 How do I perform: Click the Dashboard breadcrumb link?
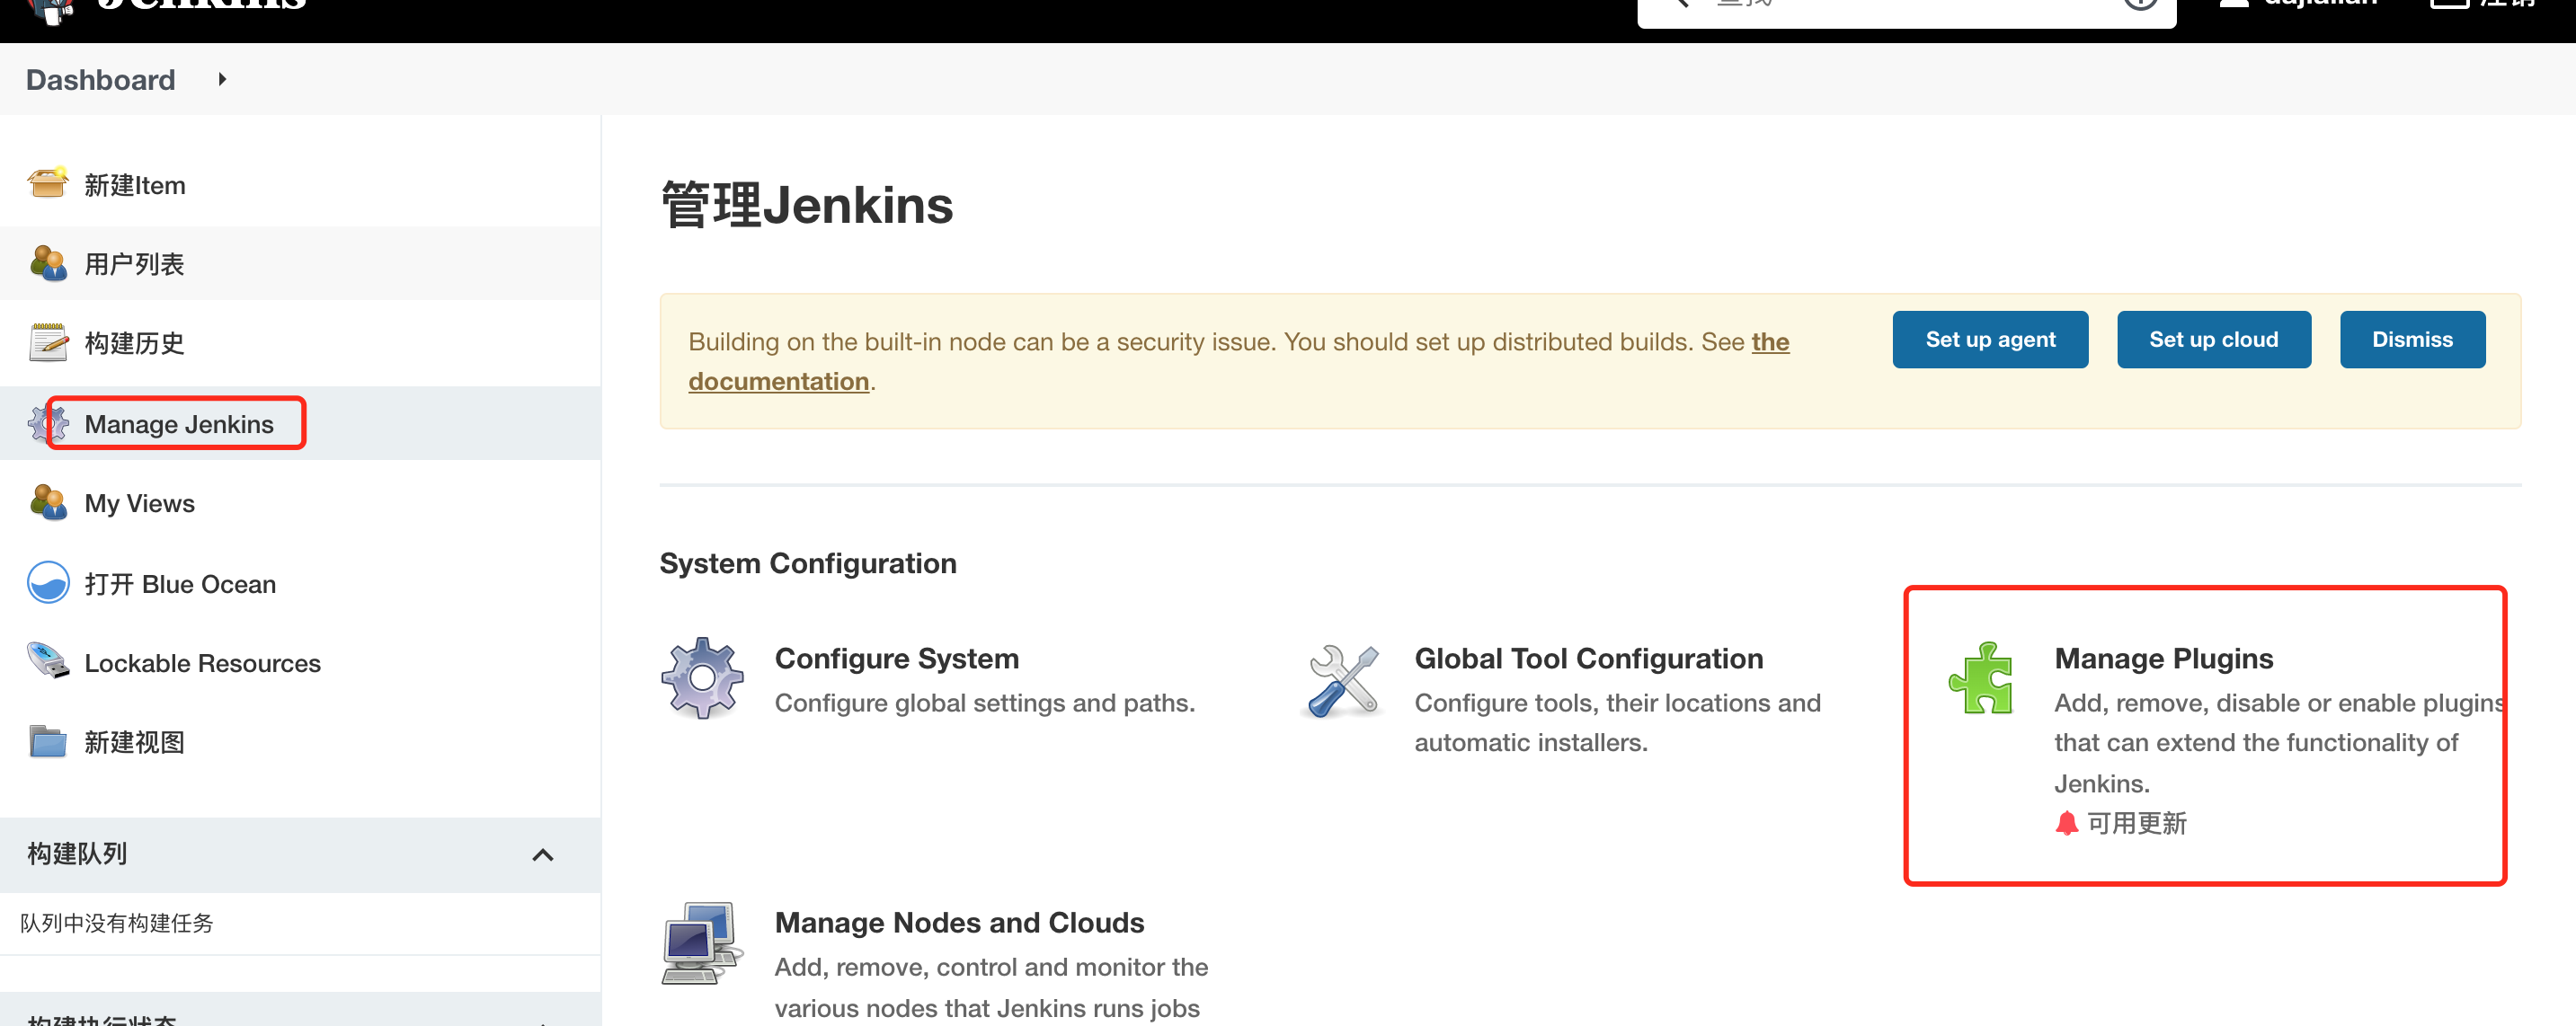pos(100,79)
